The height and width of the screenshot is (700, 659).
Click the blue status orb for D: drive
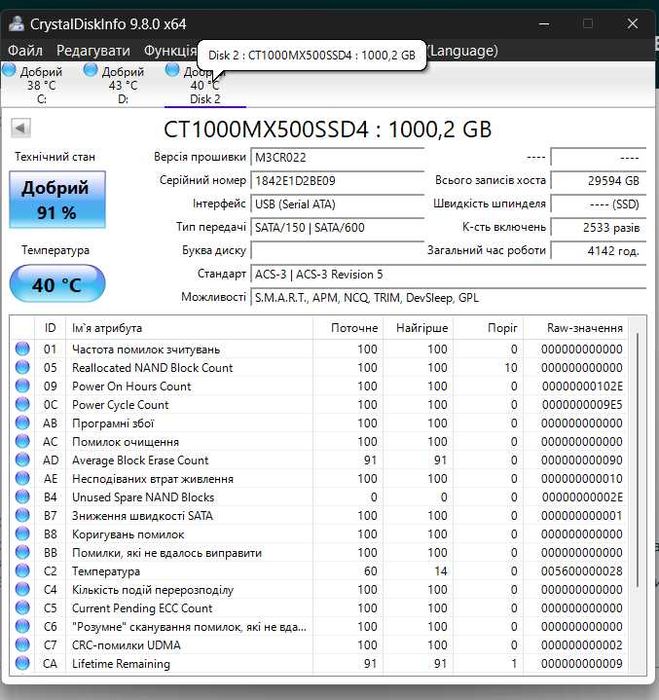point(91,70)
